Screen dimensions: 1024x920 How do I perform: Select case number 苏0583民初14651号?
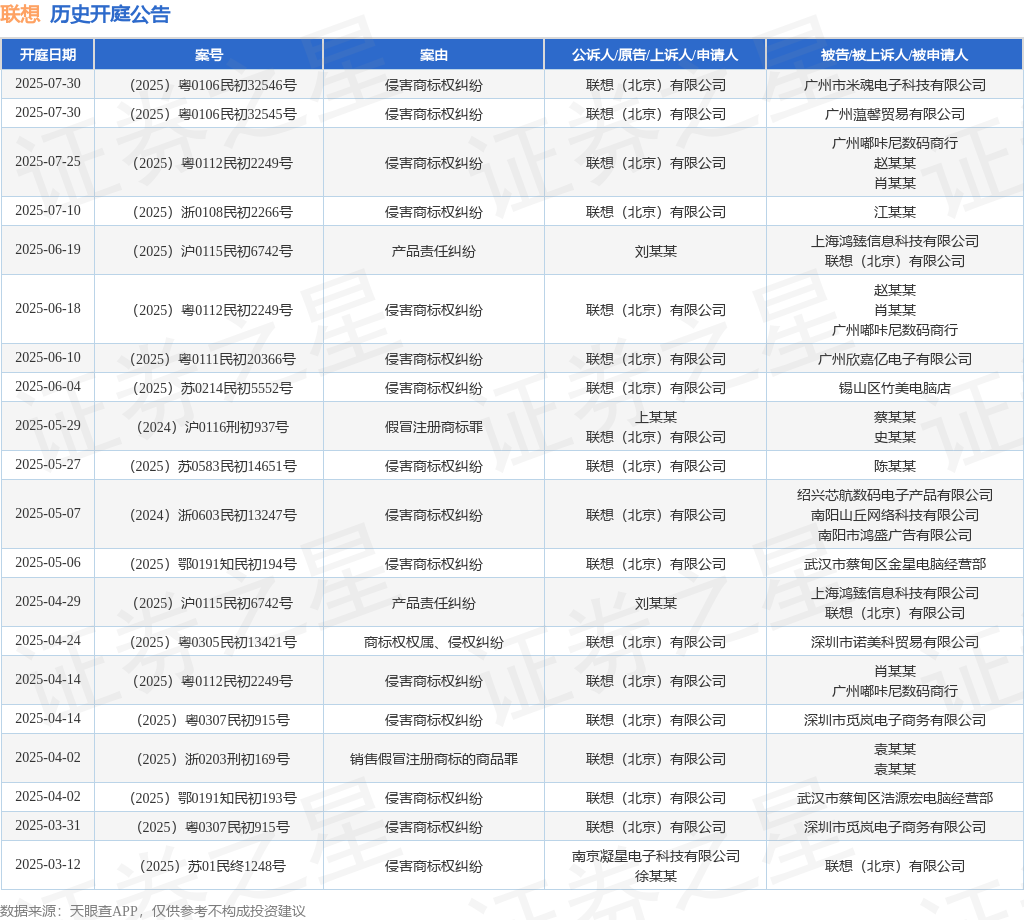point(213,466)
